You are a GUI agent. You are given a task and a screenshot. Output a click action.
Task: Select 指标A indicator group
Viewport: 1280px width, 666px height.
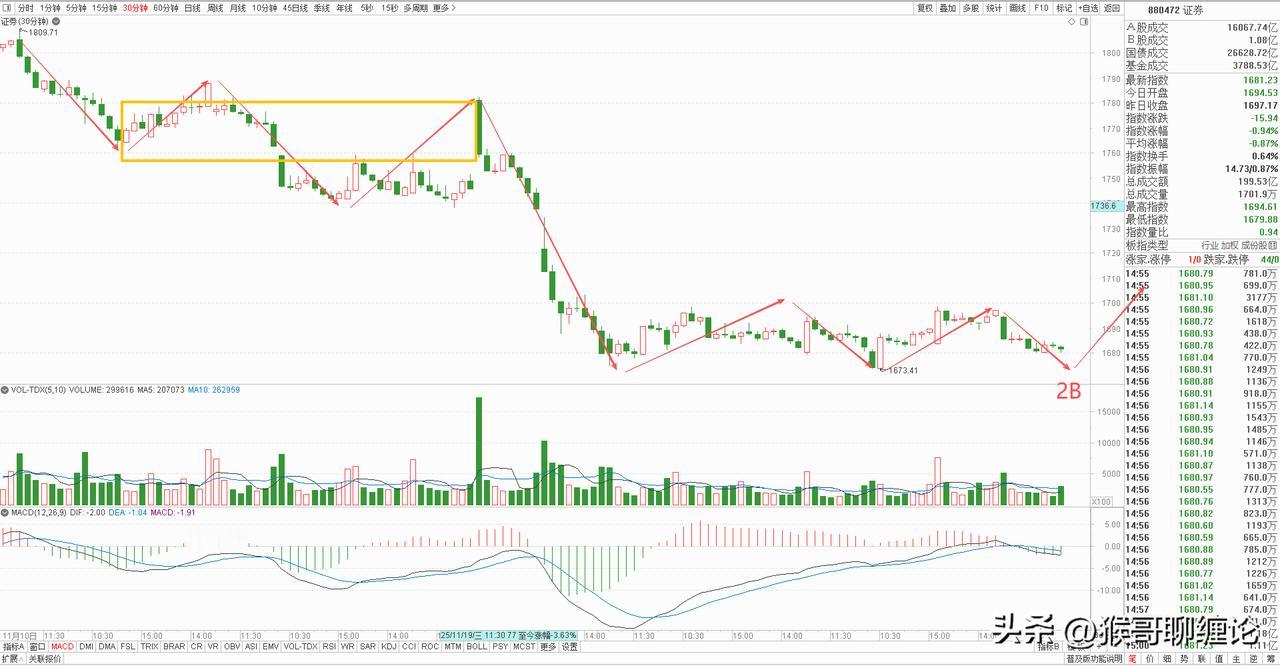point(13,646)
